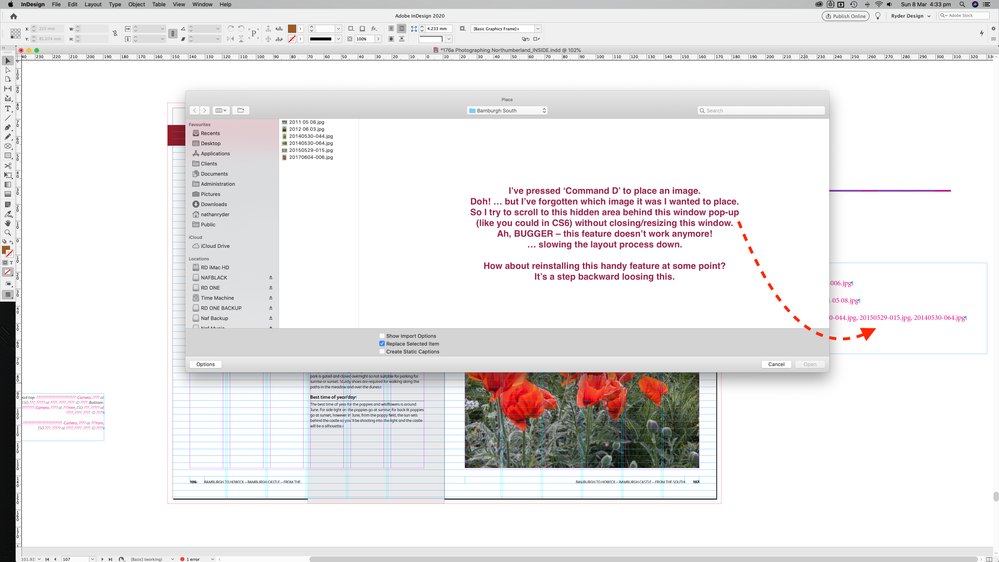The image size is (999, 562).
Task: Pick the Note tool
Action: coord(8,205)
